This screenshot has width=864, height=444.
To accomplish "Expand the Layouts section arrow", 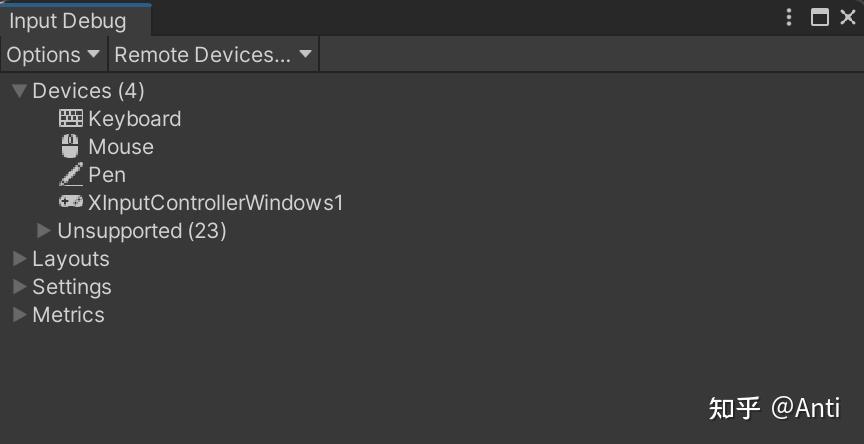I will pyautogui.click(x=19, y=259).
